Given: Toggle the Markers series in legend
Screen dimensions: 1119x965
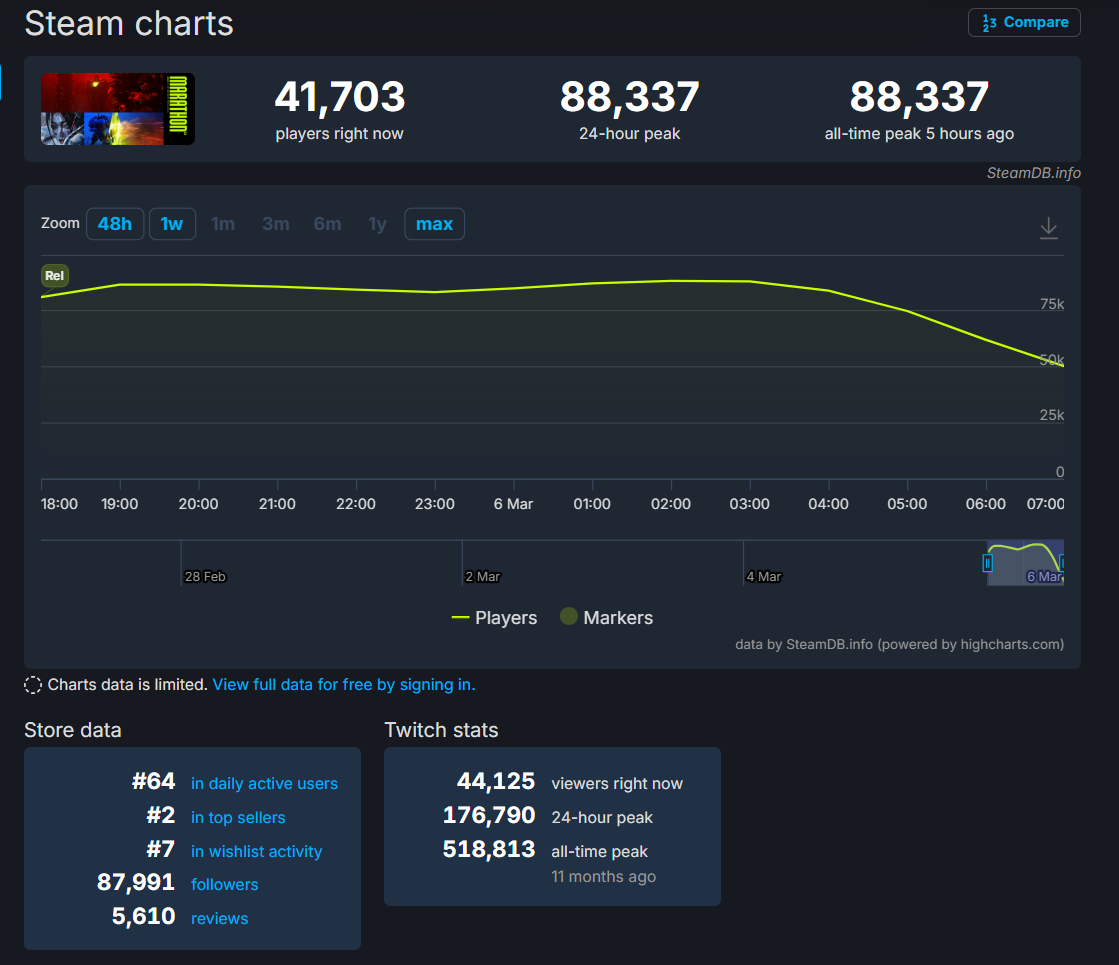Looking at the screenshot, I should tap(607, 617).
